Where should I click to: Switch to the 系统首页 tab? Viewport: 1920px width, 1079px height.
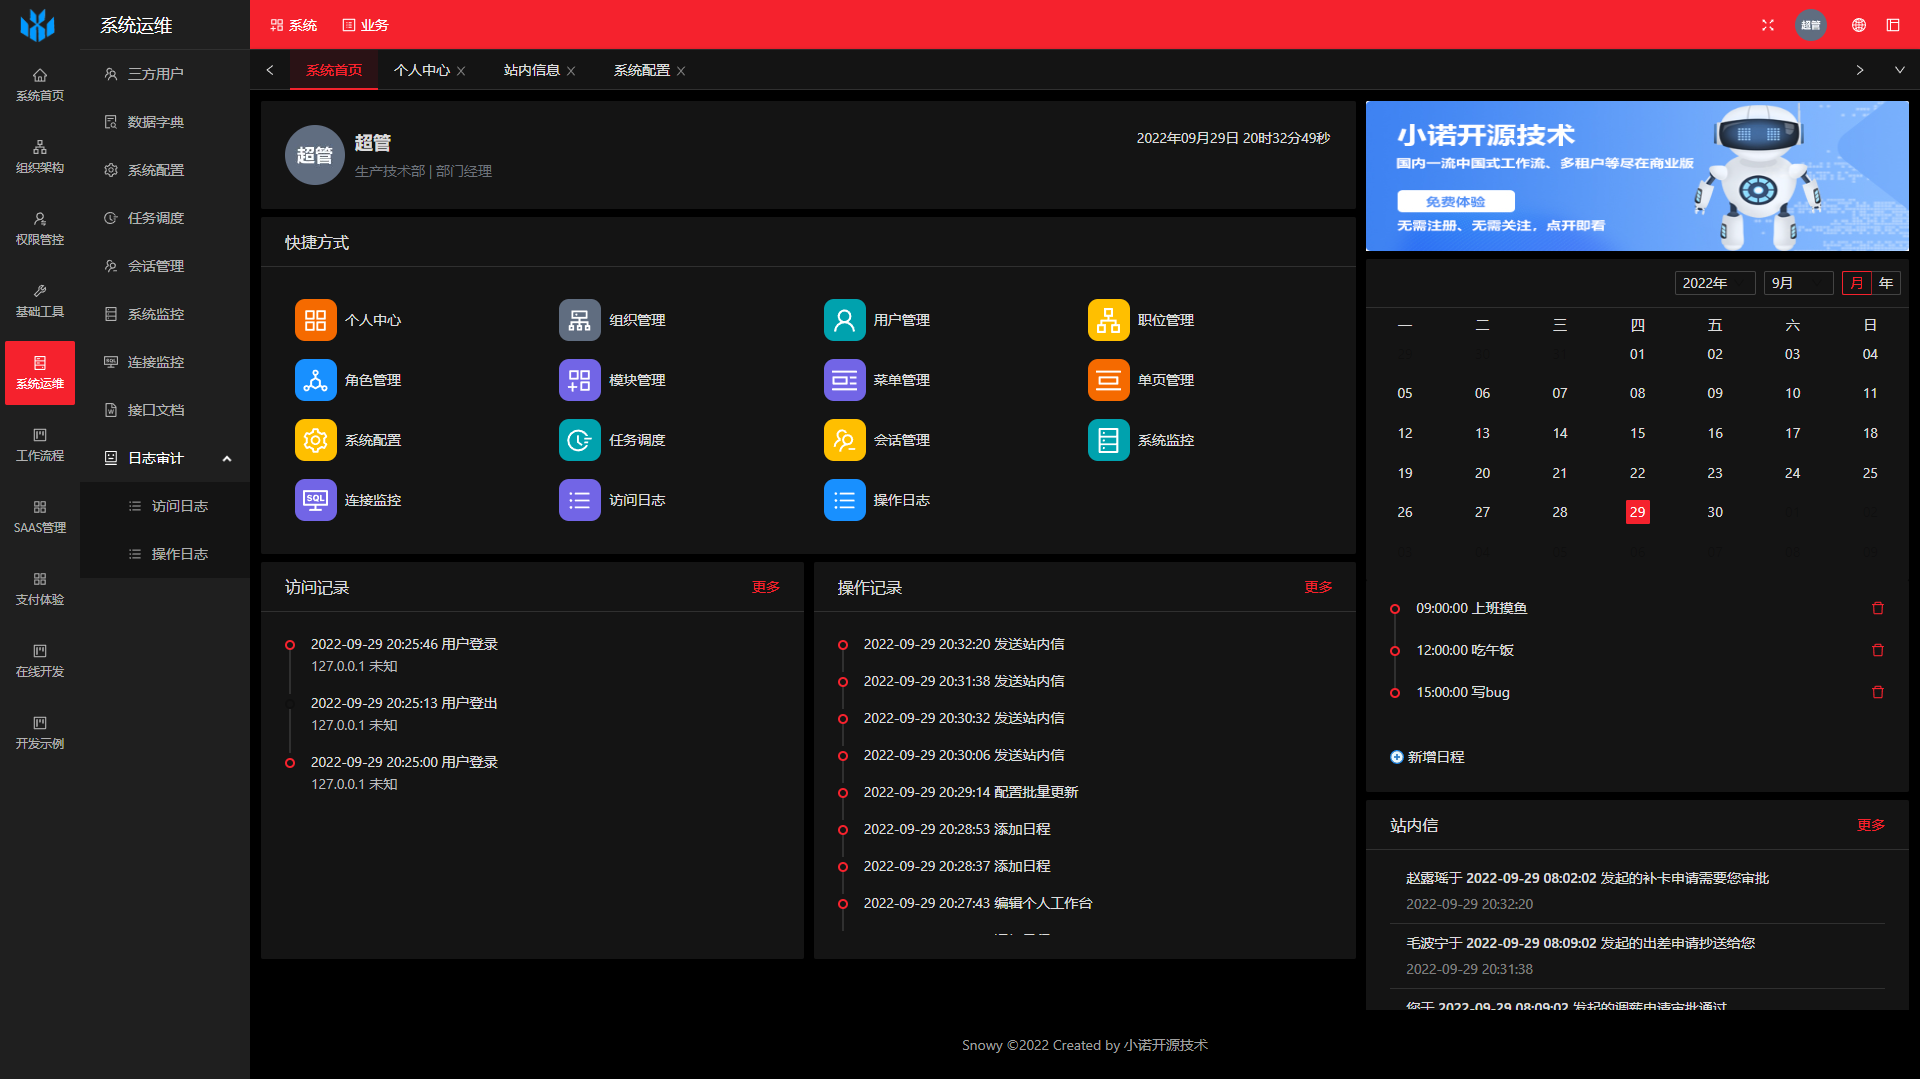pyautogui.click(x=334, y=70)
